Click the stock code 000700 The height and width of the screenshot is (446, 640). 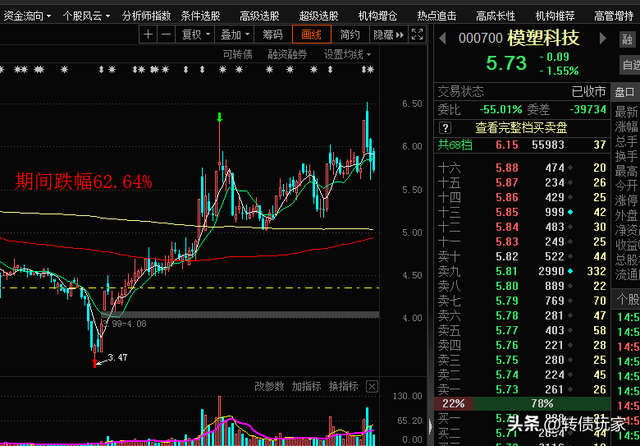(x=480, y=38)
